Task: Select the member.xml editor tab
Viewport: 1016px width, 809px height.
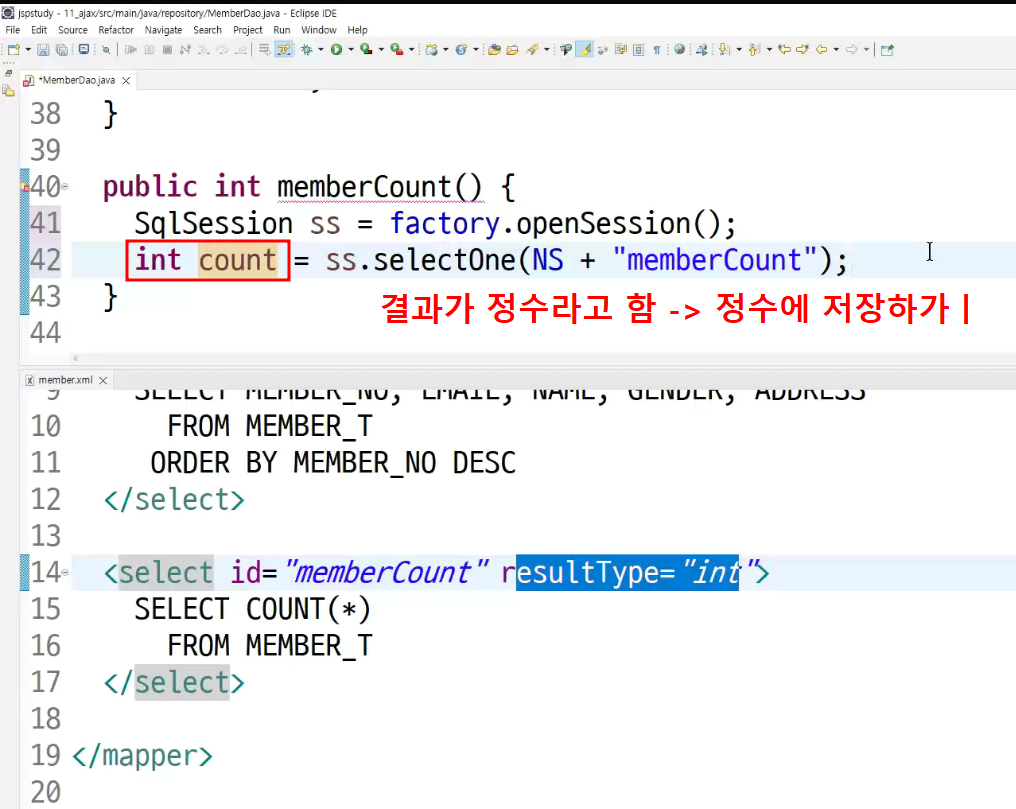Action: point(65,380)
